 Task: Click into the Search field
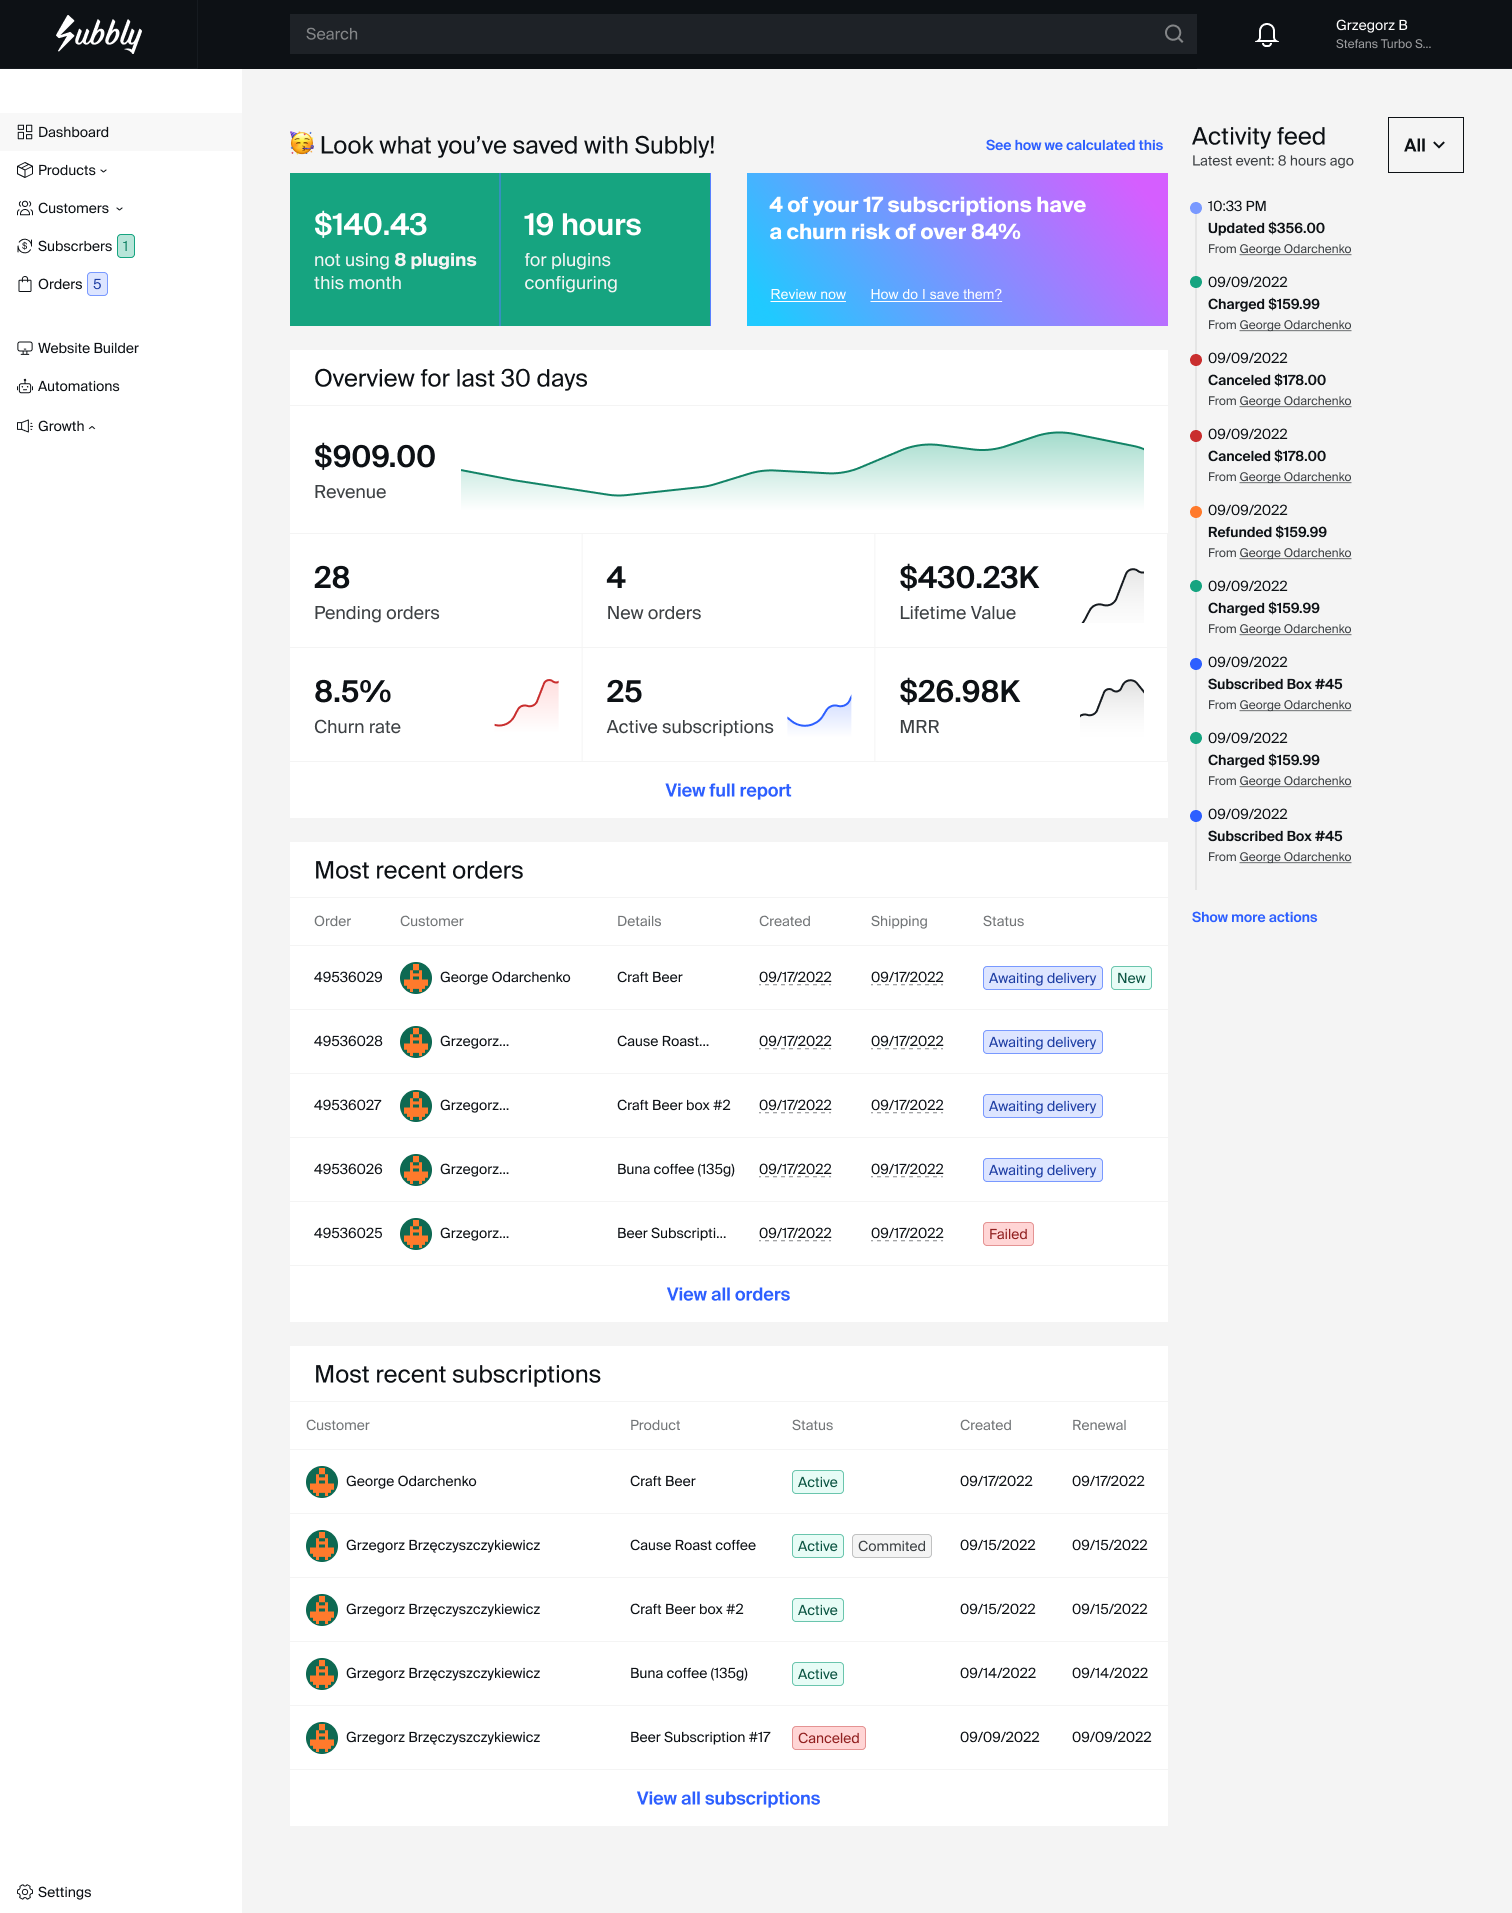point(720,34)
